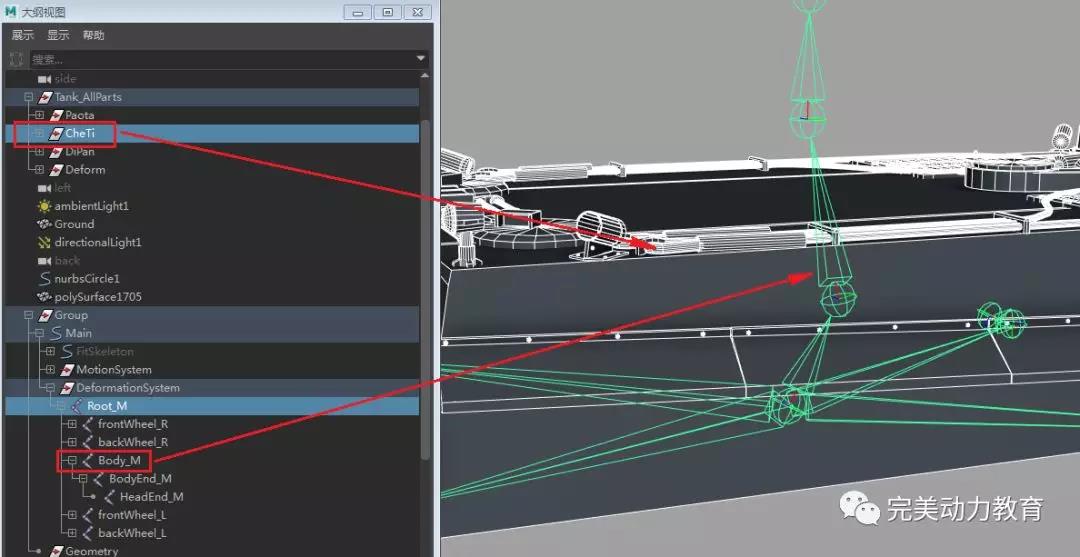Screen dimensions: 1080x557
Task: Select the ambientLight1 row by its name
Action: 92,206
